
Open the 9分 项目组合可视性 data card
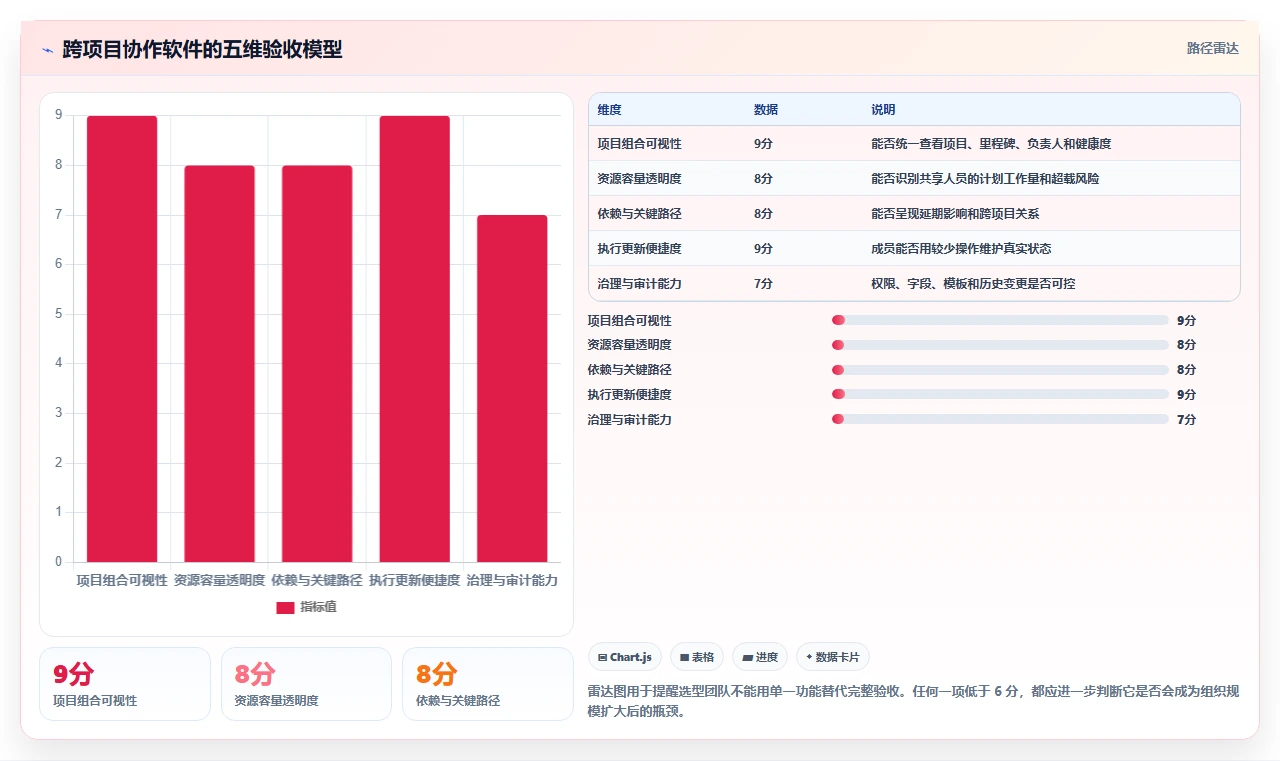click(125, 684)
